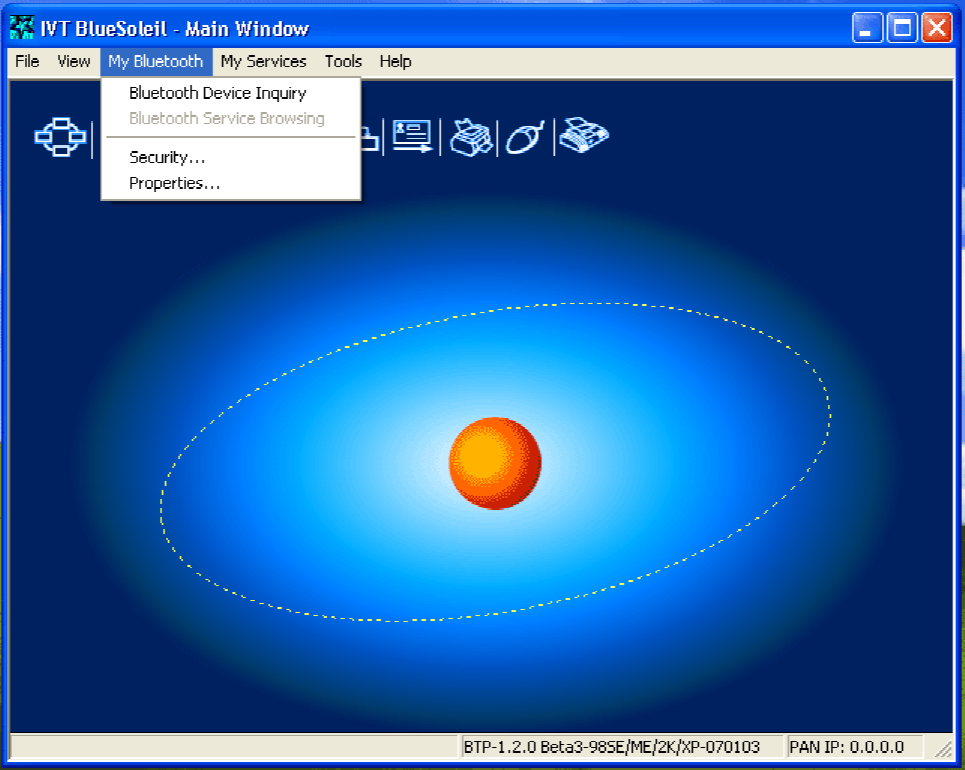
Task: Minimize the BlueSoleil main window
Action: tap(867, 28)
